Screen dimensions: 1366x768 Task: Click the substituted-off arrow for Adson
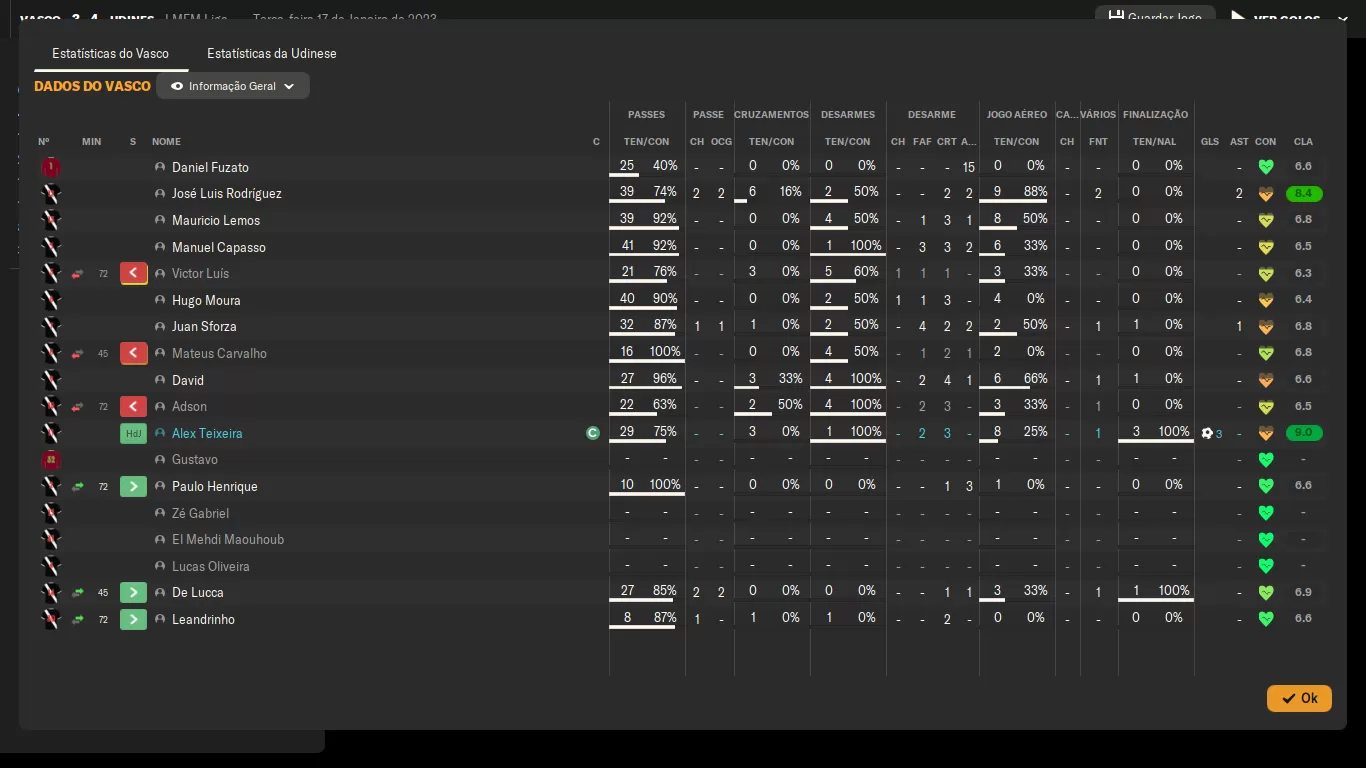coord(134,406)
